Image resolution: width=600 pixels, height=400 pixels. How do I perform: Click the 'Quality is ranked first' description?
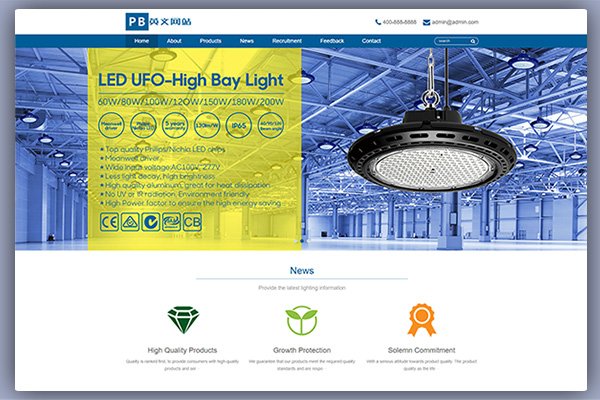[x=182, y=365]
